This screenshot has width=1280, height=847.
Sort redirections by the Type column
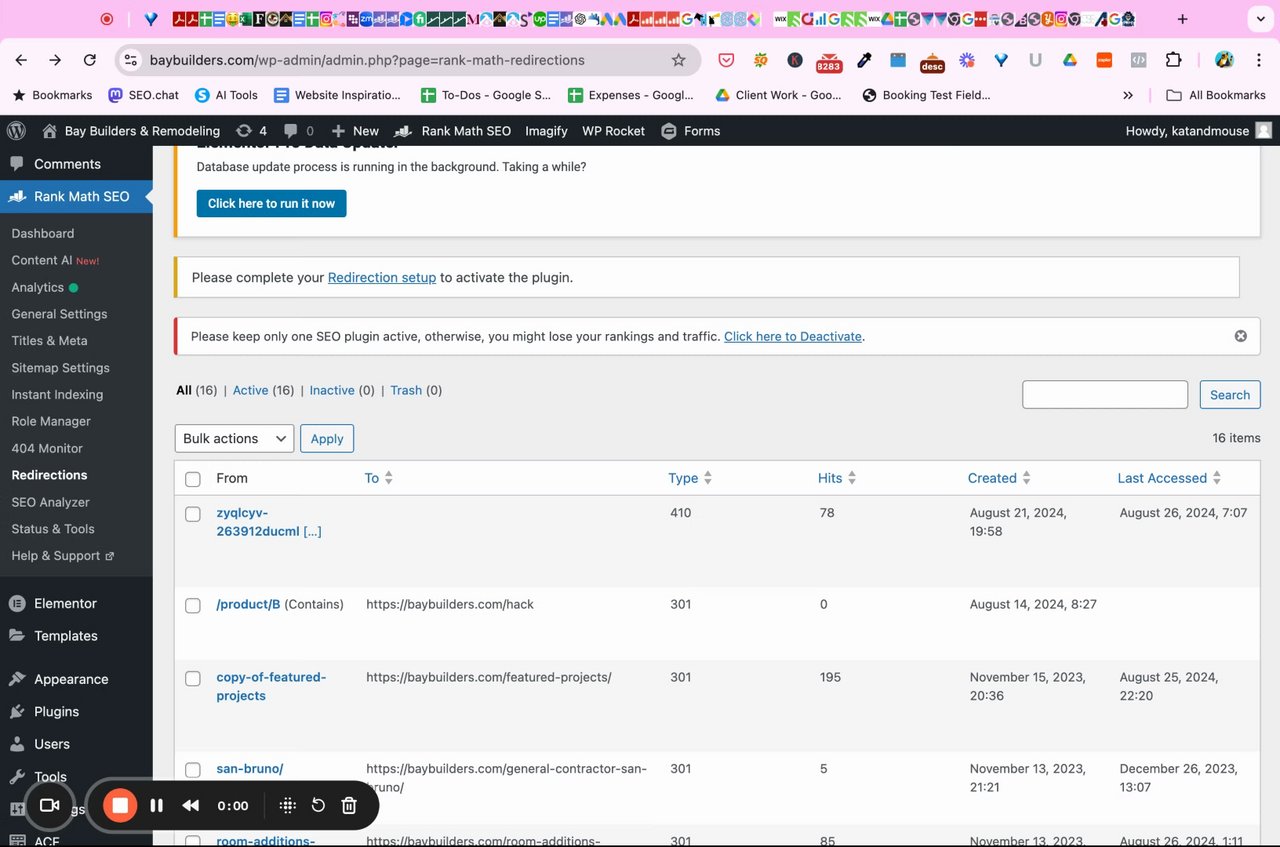[x=690, y=478]
